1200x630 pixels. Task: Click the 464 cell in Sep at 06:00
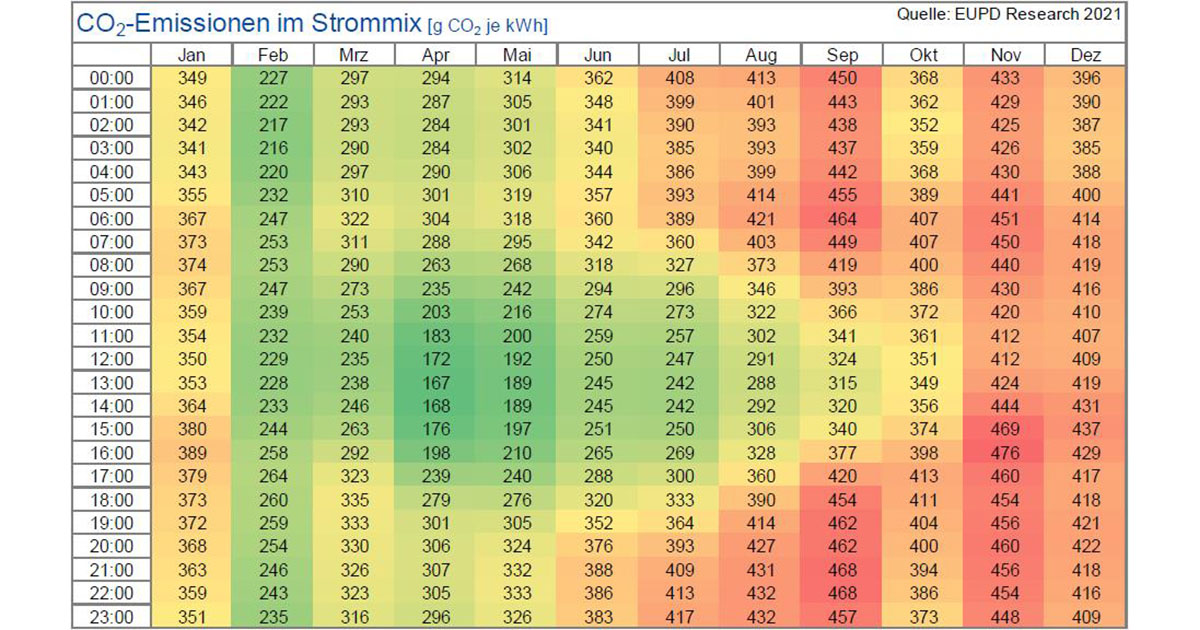tap(842, 219)
